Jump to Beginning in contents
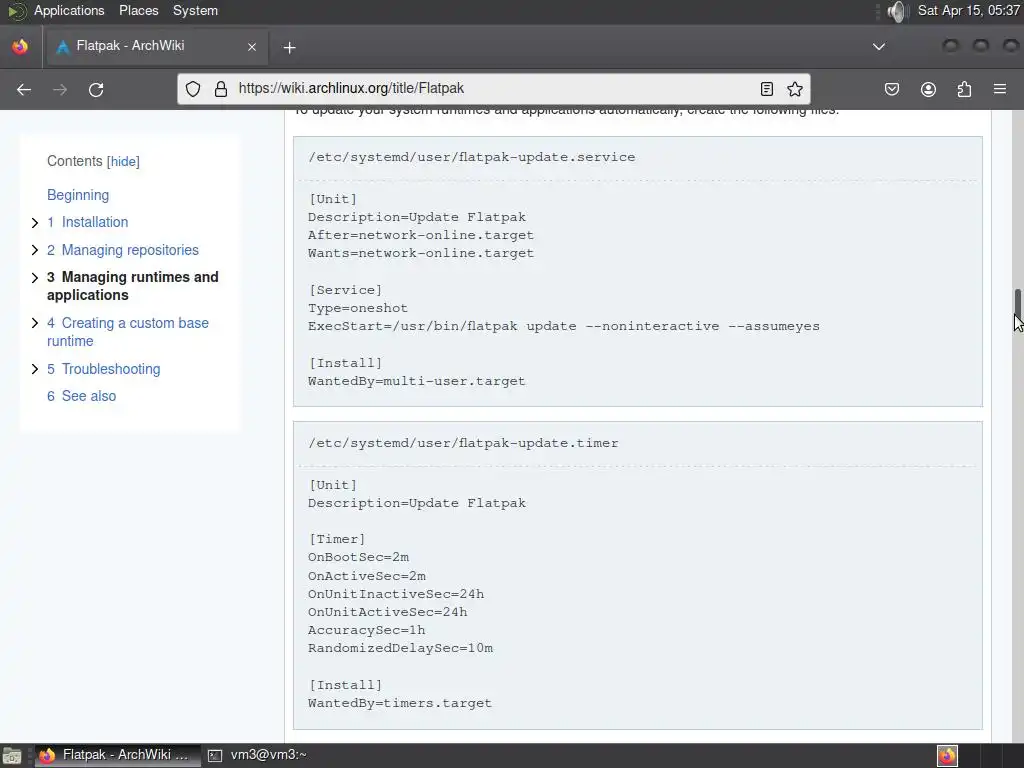The width and height of the screenshot is (1024, 768). pos(78,195)
